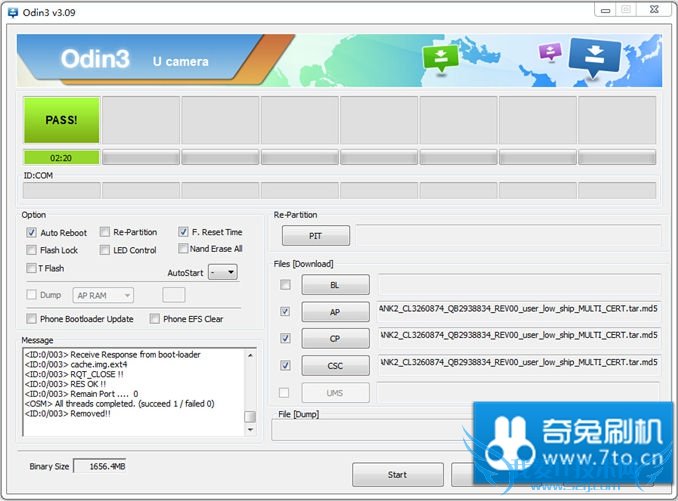Click the UMS file button
Screen dimensions: 678x501
click(x=336, y=393)
